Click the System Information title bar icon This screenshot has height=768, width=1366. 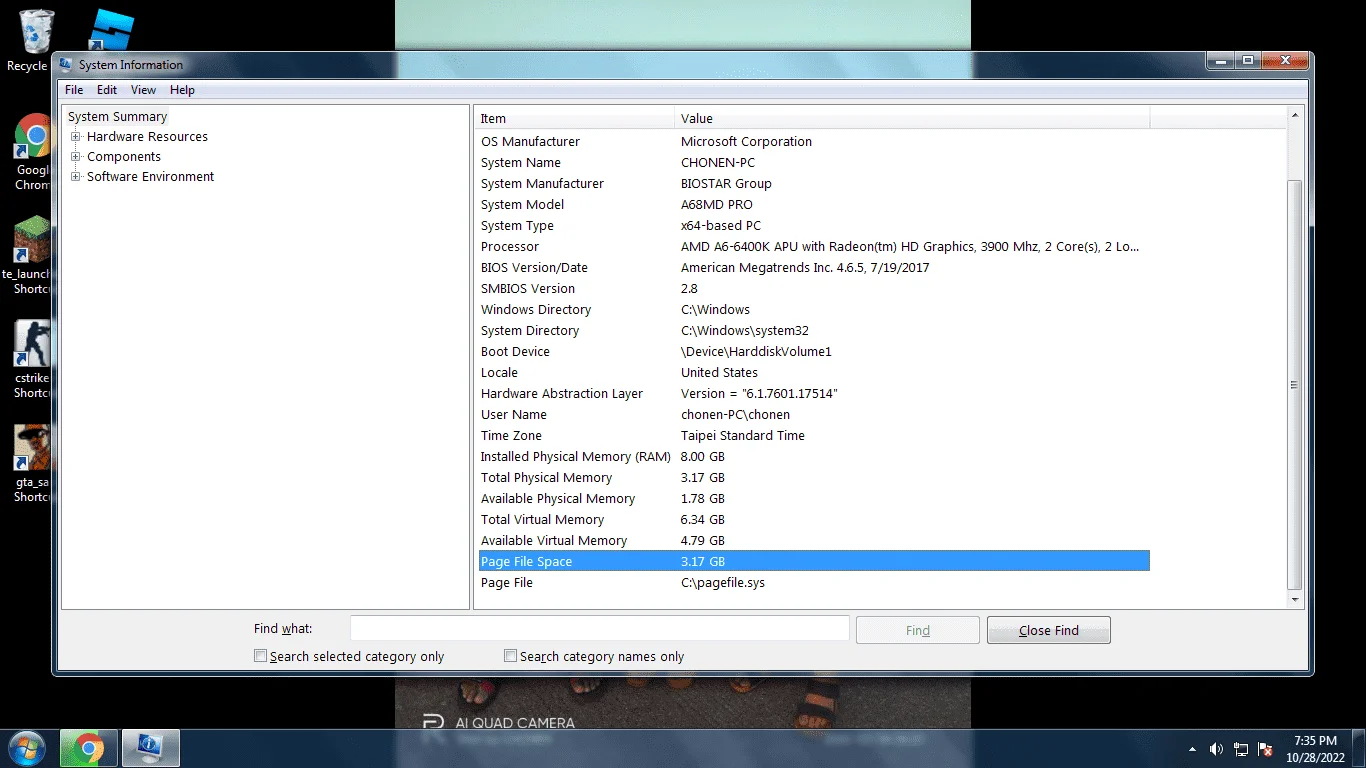point(66,64)
